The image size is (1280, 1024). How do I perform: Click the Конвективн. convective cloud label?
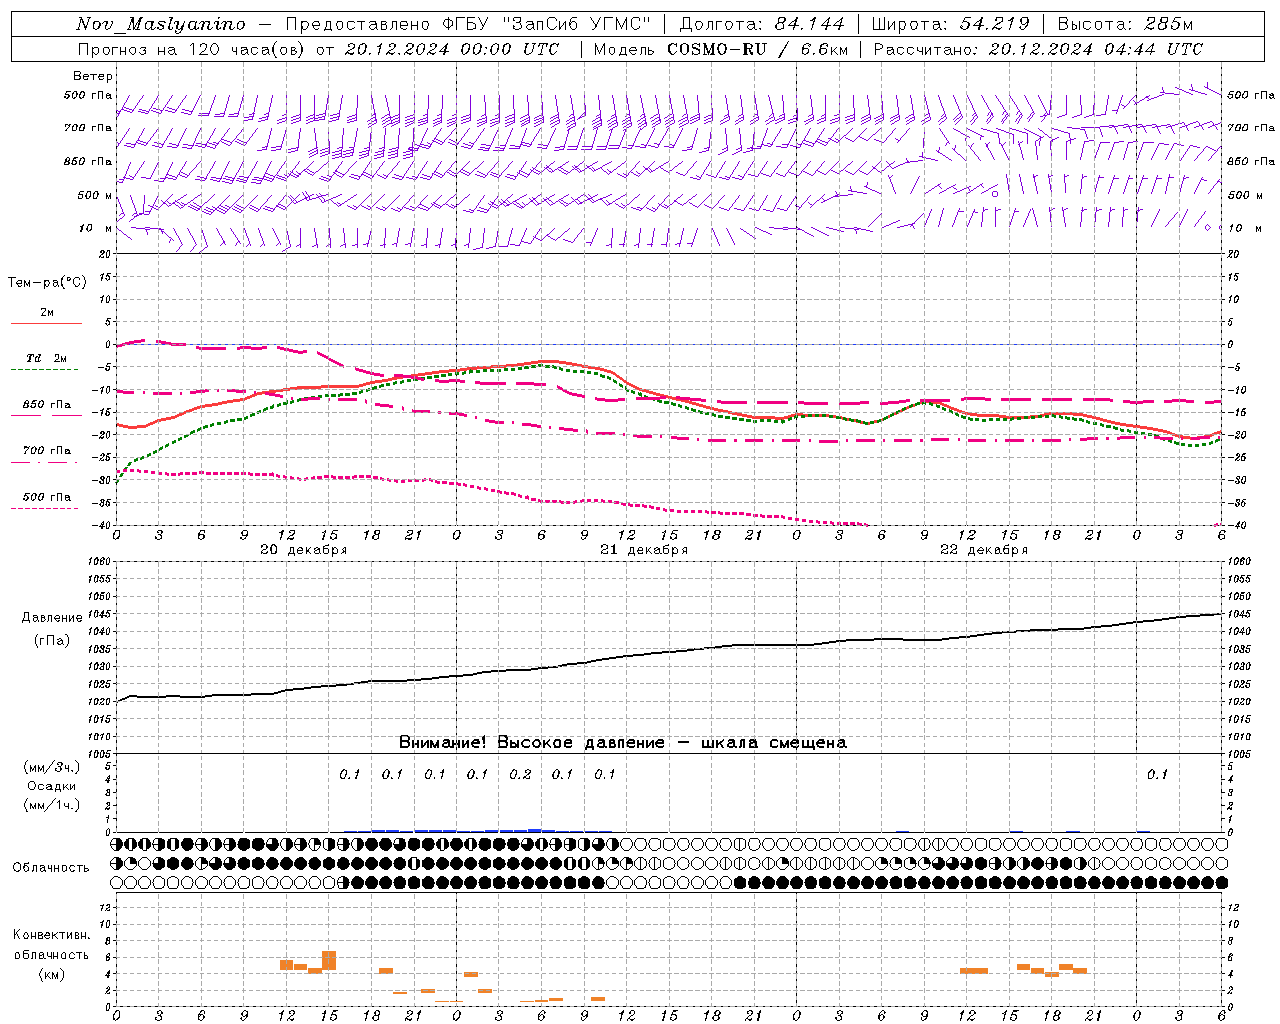(x=51, y=935)
